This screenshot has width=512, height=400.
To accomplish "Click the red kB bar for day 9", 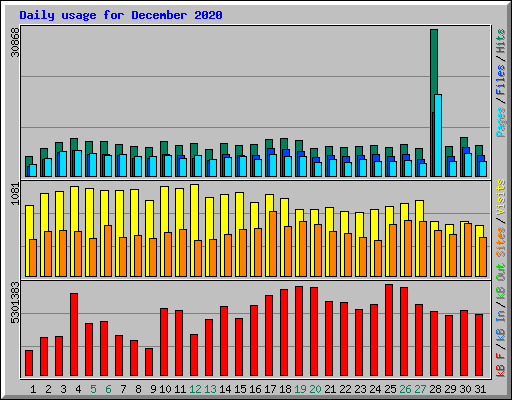I will coord(149,362).
